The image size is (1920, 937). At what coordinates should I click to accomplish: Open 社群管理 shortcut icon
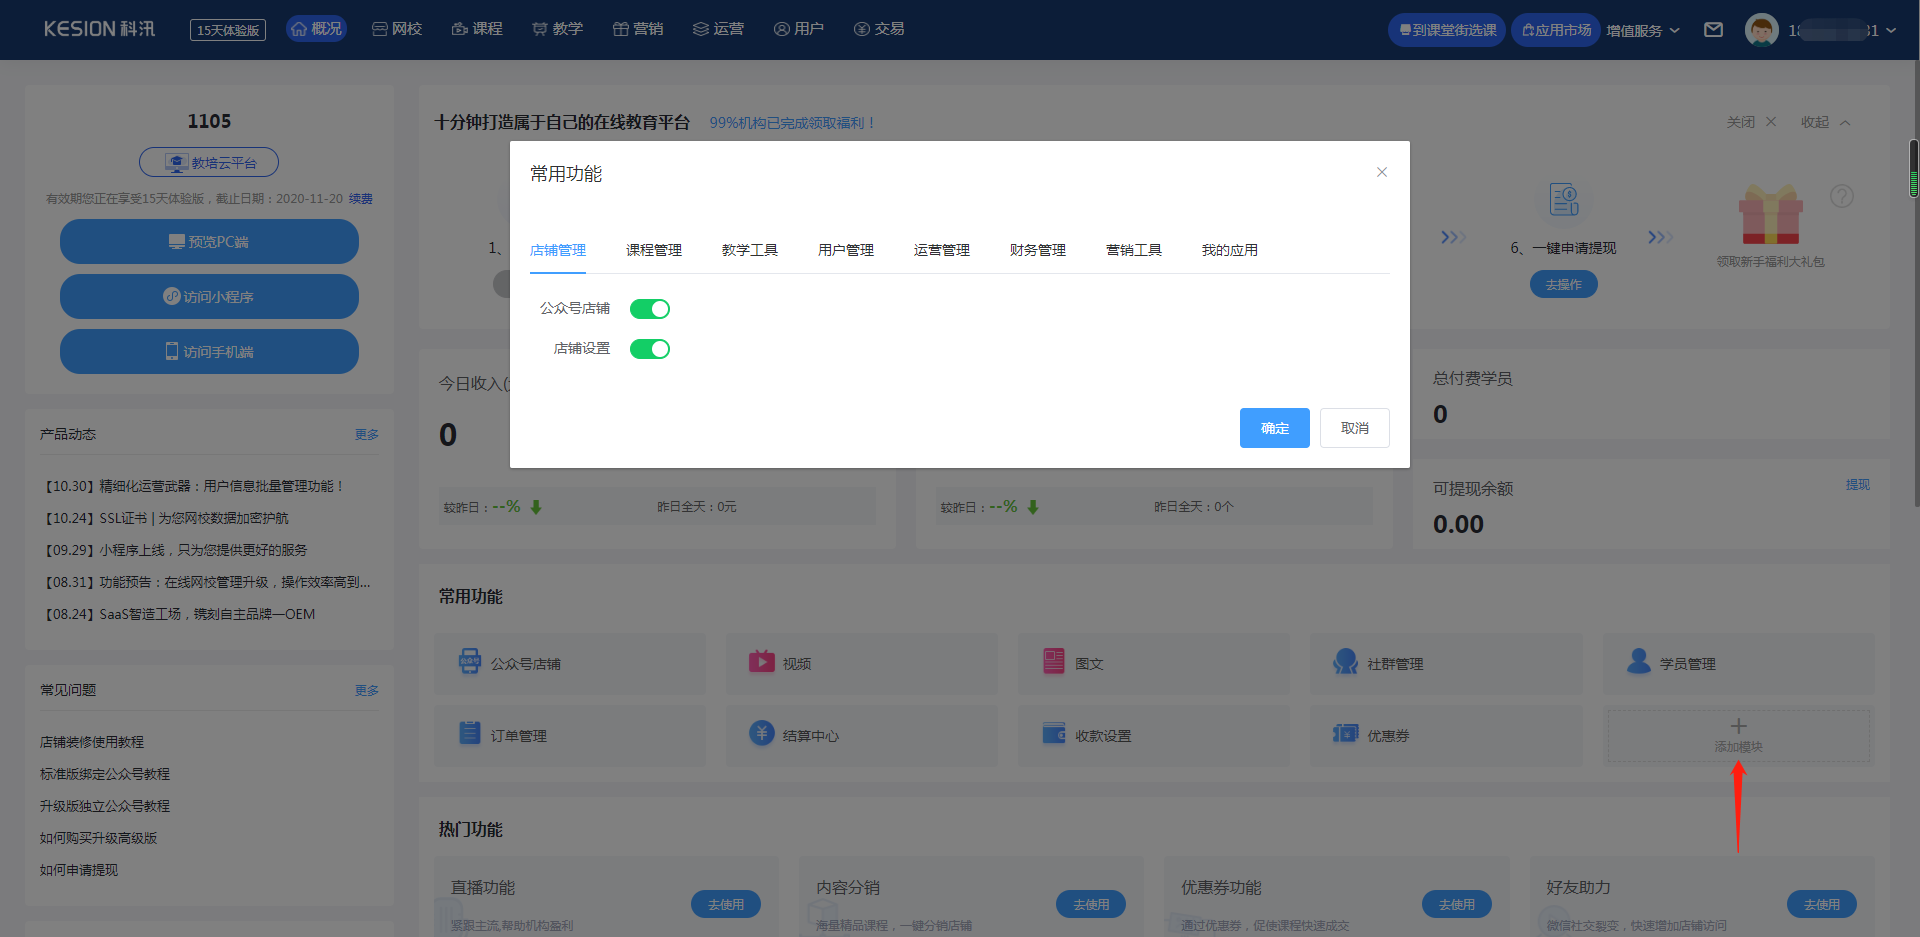pos(1346,661)
